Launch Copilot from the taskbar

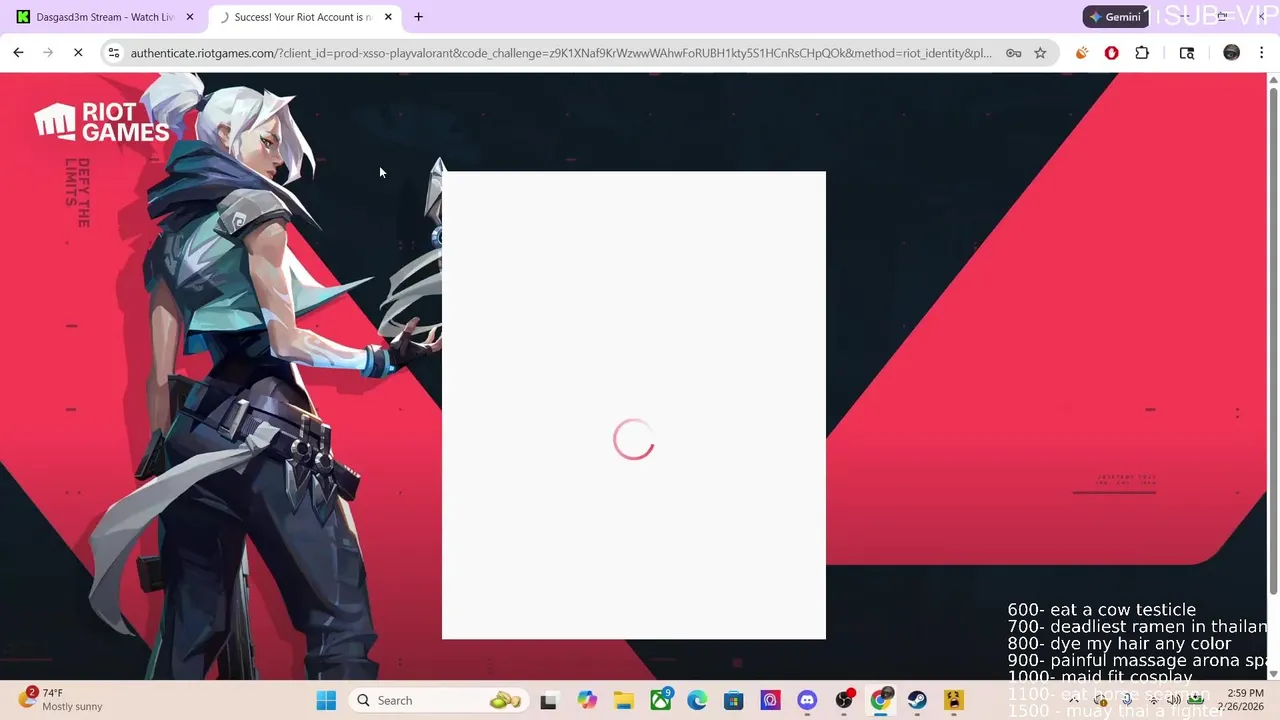pyautogui.click(x=586, y=701)
